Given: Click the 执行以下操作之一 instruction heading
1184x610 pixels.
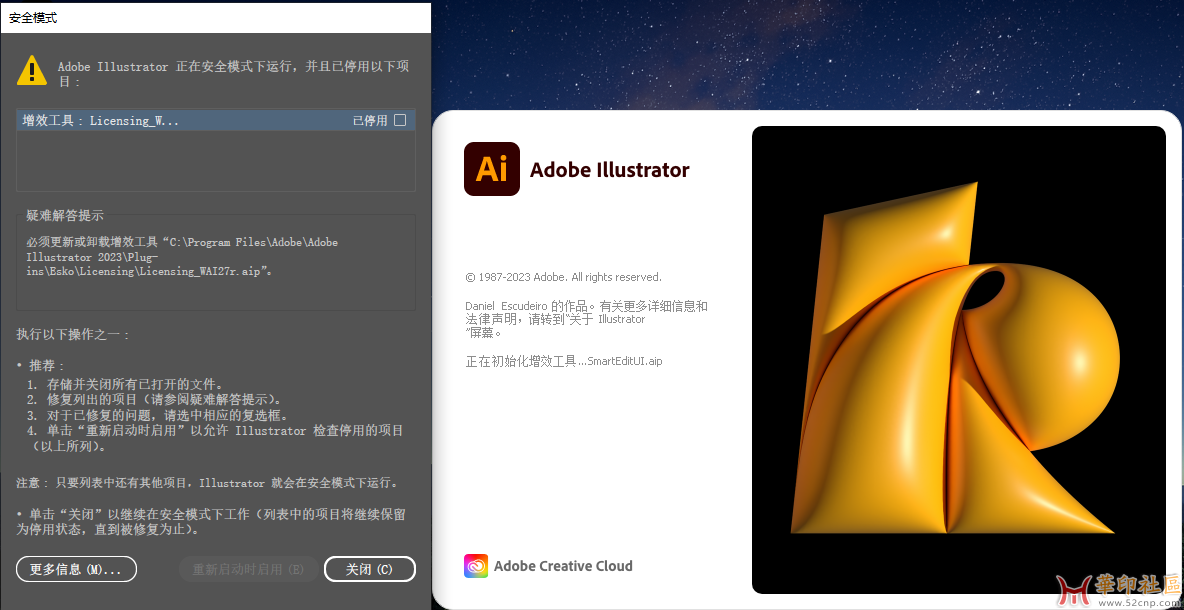Looking at the screenshot, I should tap(73, 334).
